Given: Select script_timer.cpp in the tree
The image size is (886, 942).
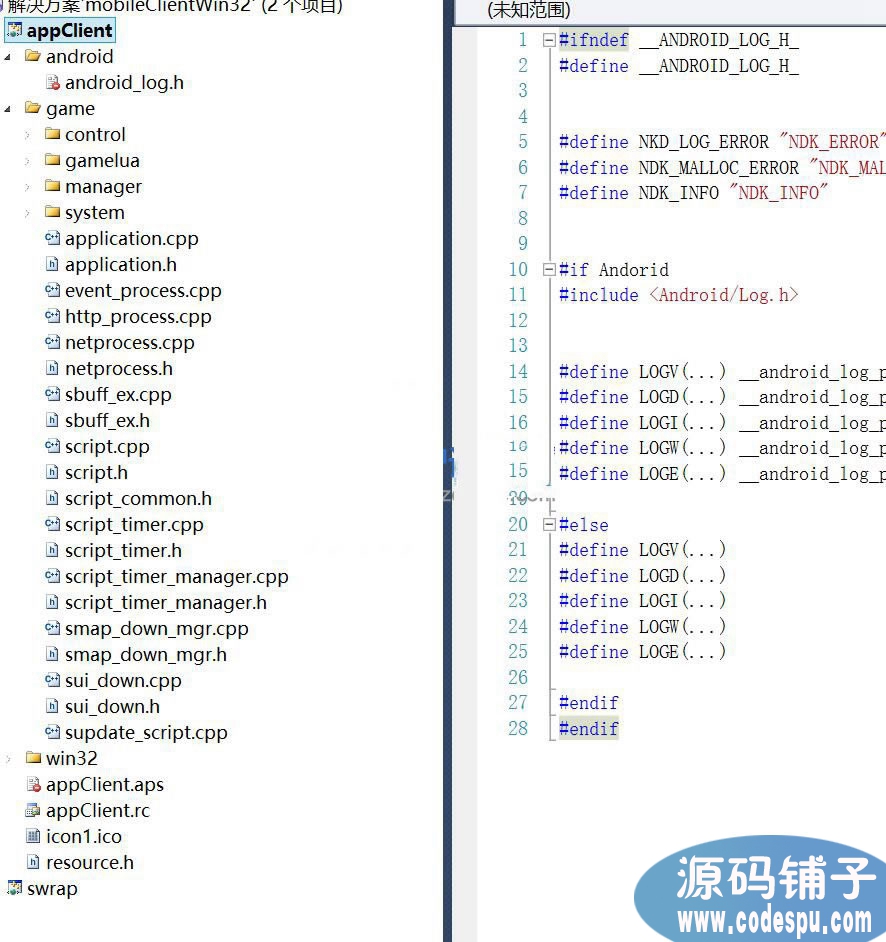Looking at the screenshot, I should pos(134,524).
